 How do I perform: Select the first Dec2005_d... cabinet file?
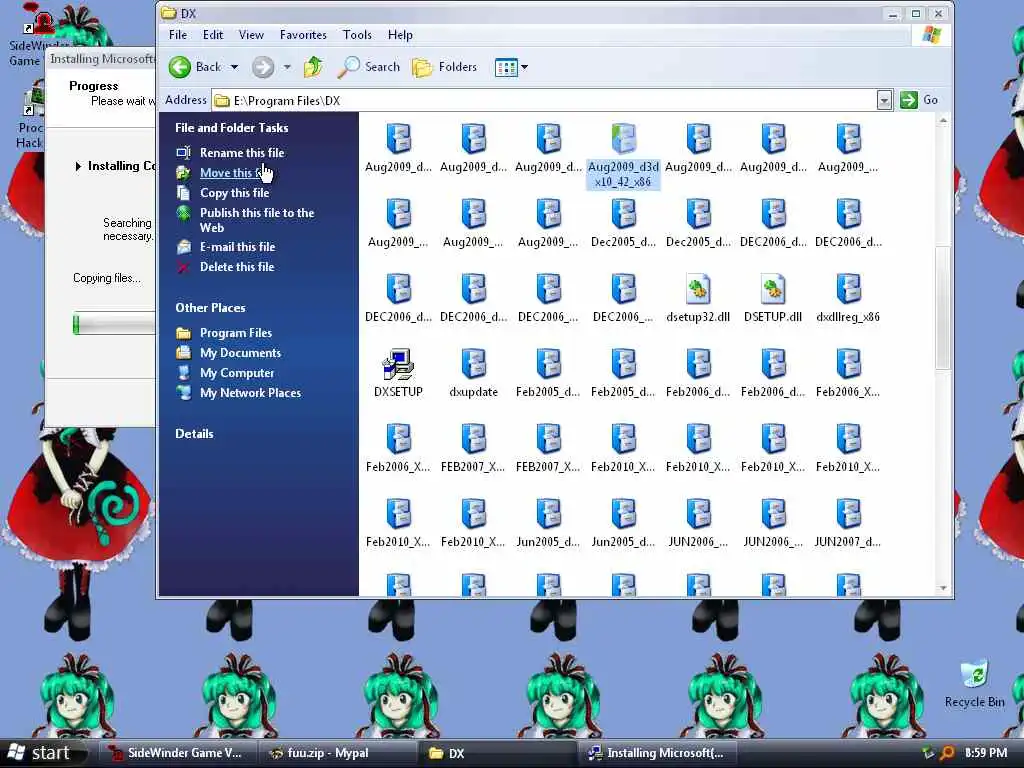pos(623,223)
